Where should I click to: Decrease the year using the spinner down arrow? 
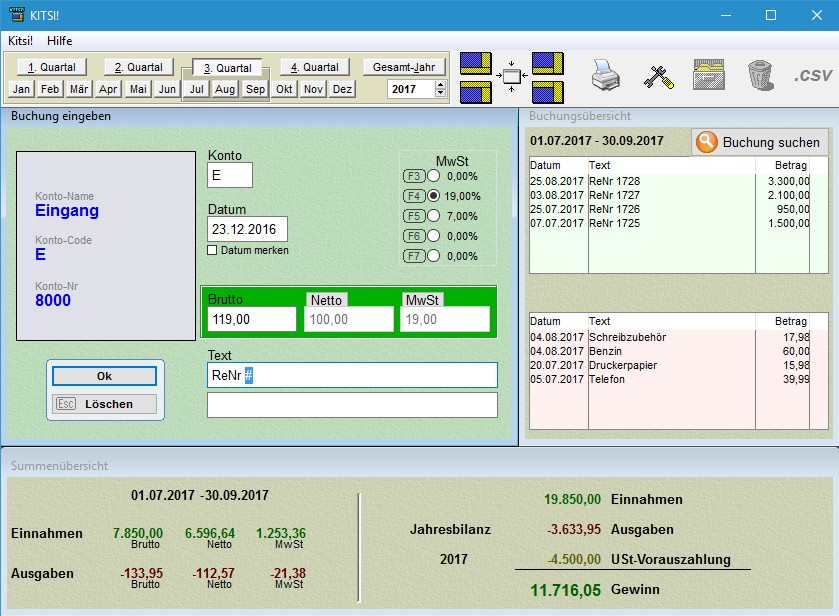click(x=441, y=93)
